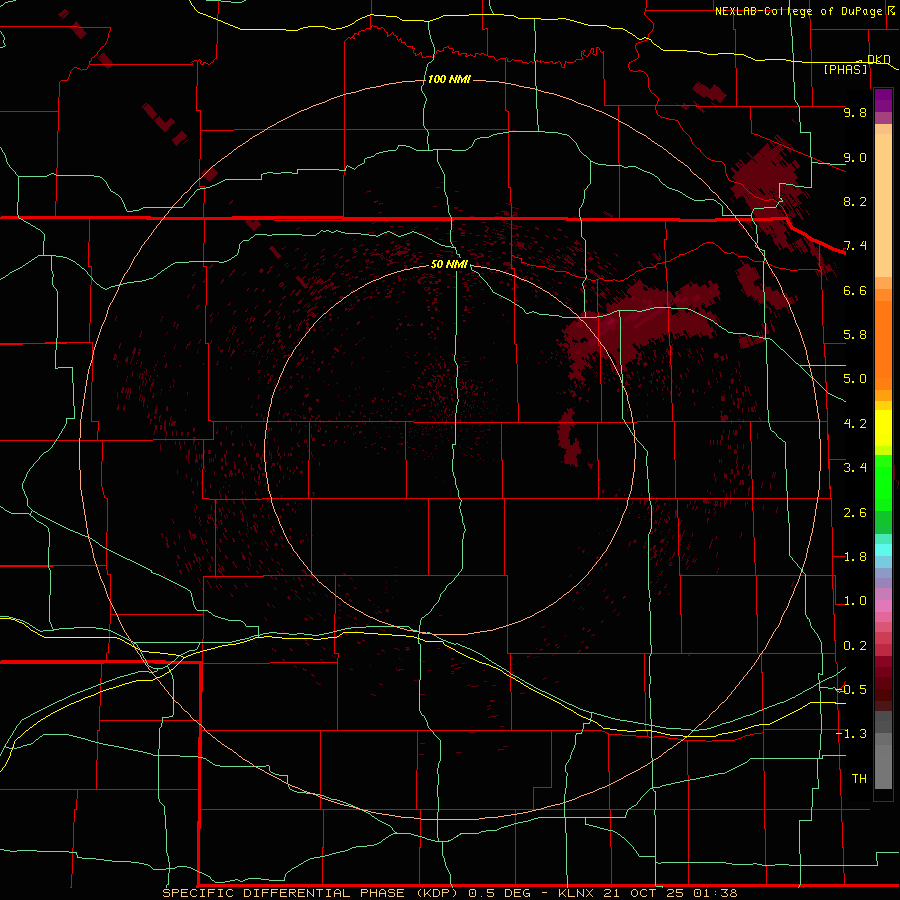This screenshot has height=900, width=900.
Task: Click the "100 NMI" range ring label
Action: [x=449, y=79]
